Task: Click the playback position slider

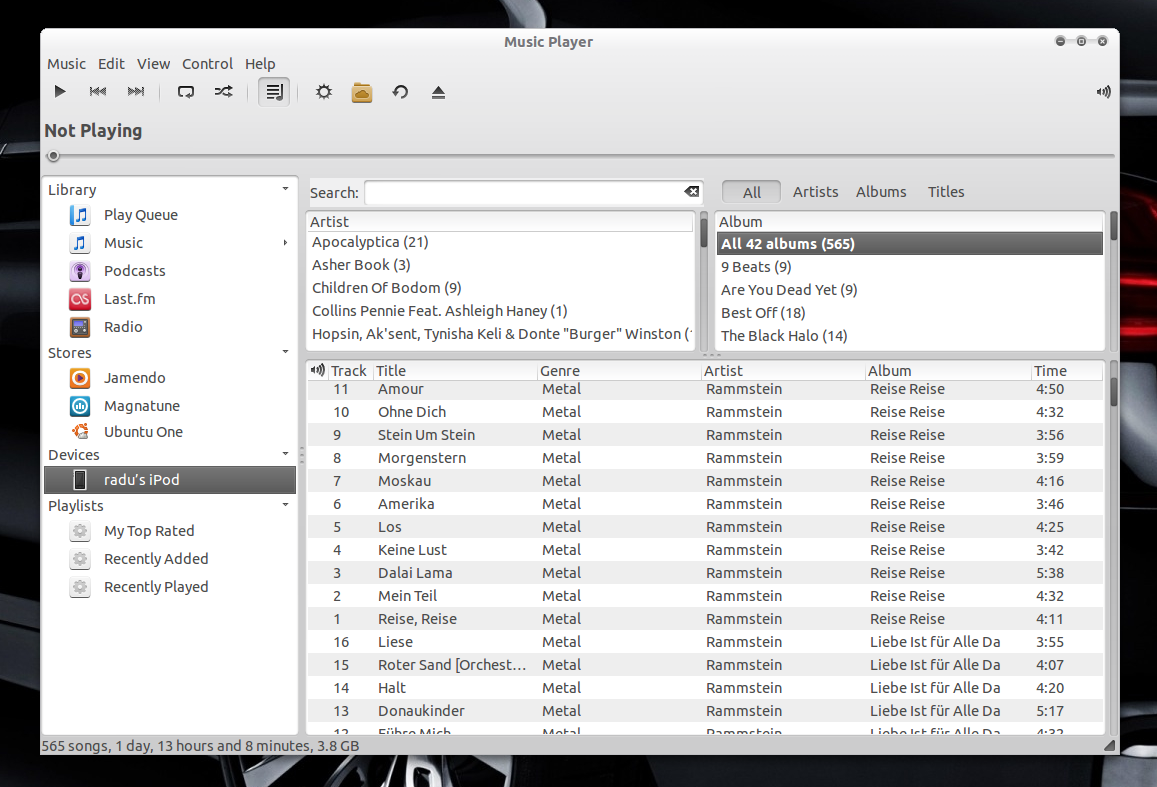Action: pyautogui.click(x=580, y=156)
